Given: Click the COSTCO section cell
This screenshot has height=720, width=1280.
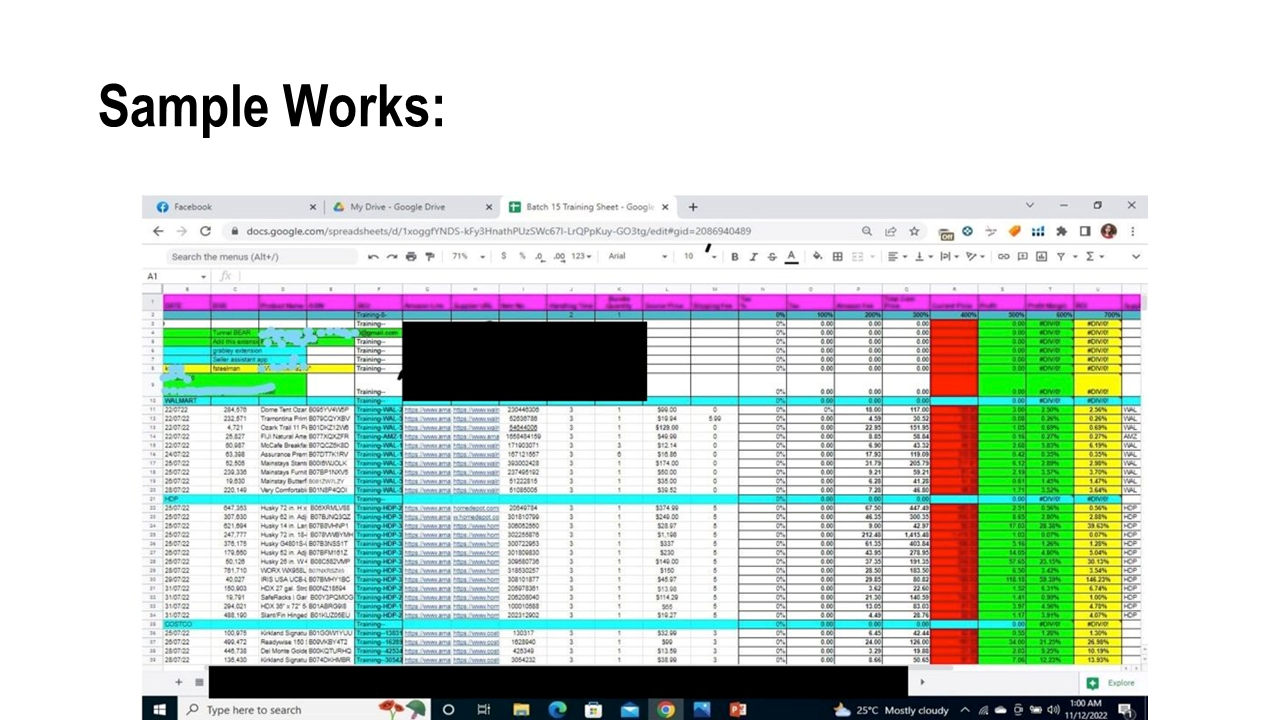Looking at the screenshot, I should (x=187, y=623).
